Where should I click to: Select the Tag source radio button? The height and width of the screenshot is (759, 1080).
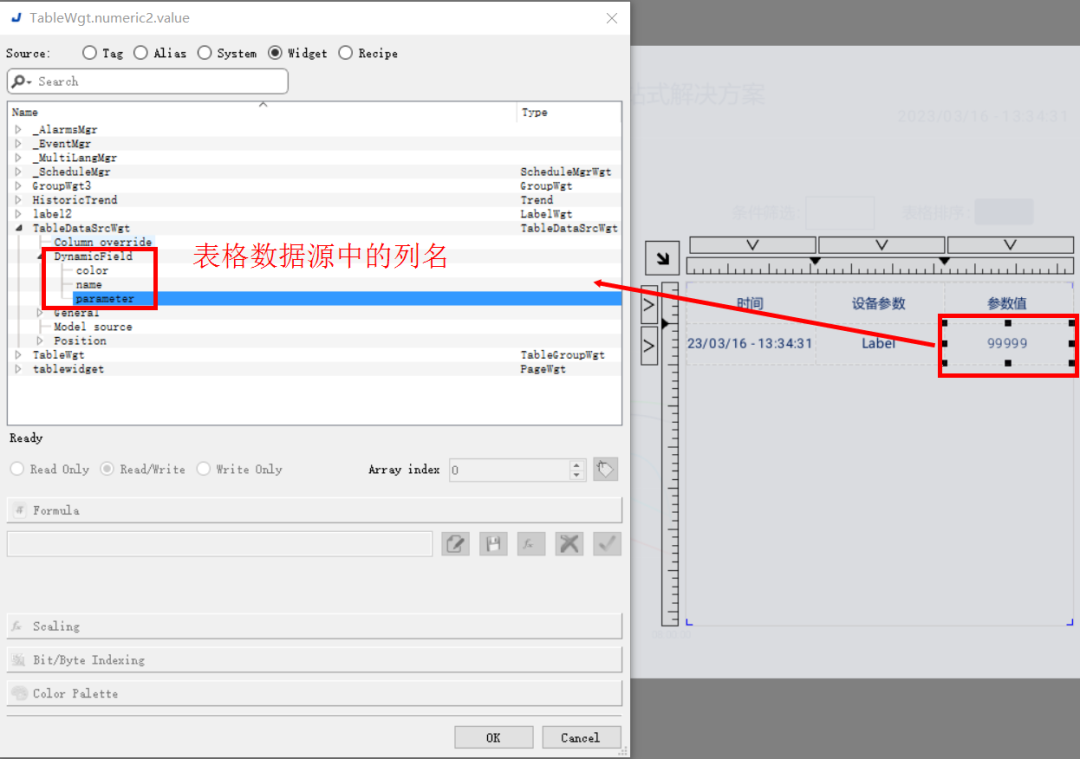[89, 53]
